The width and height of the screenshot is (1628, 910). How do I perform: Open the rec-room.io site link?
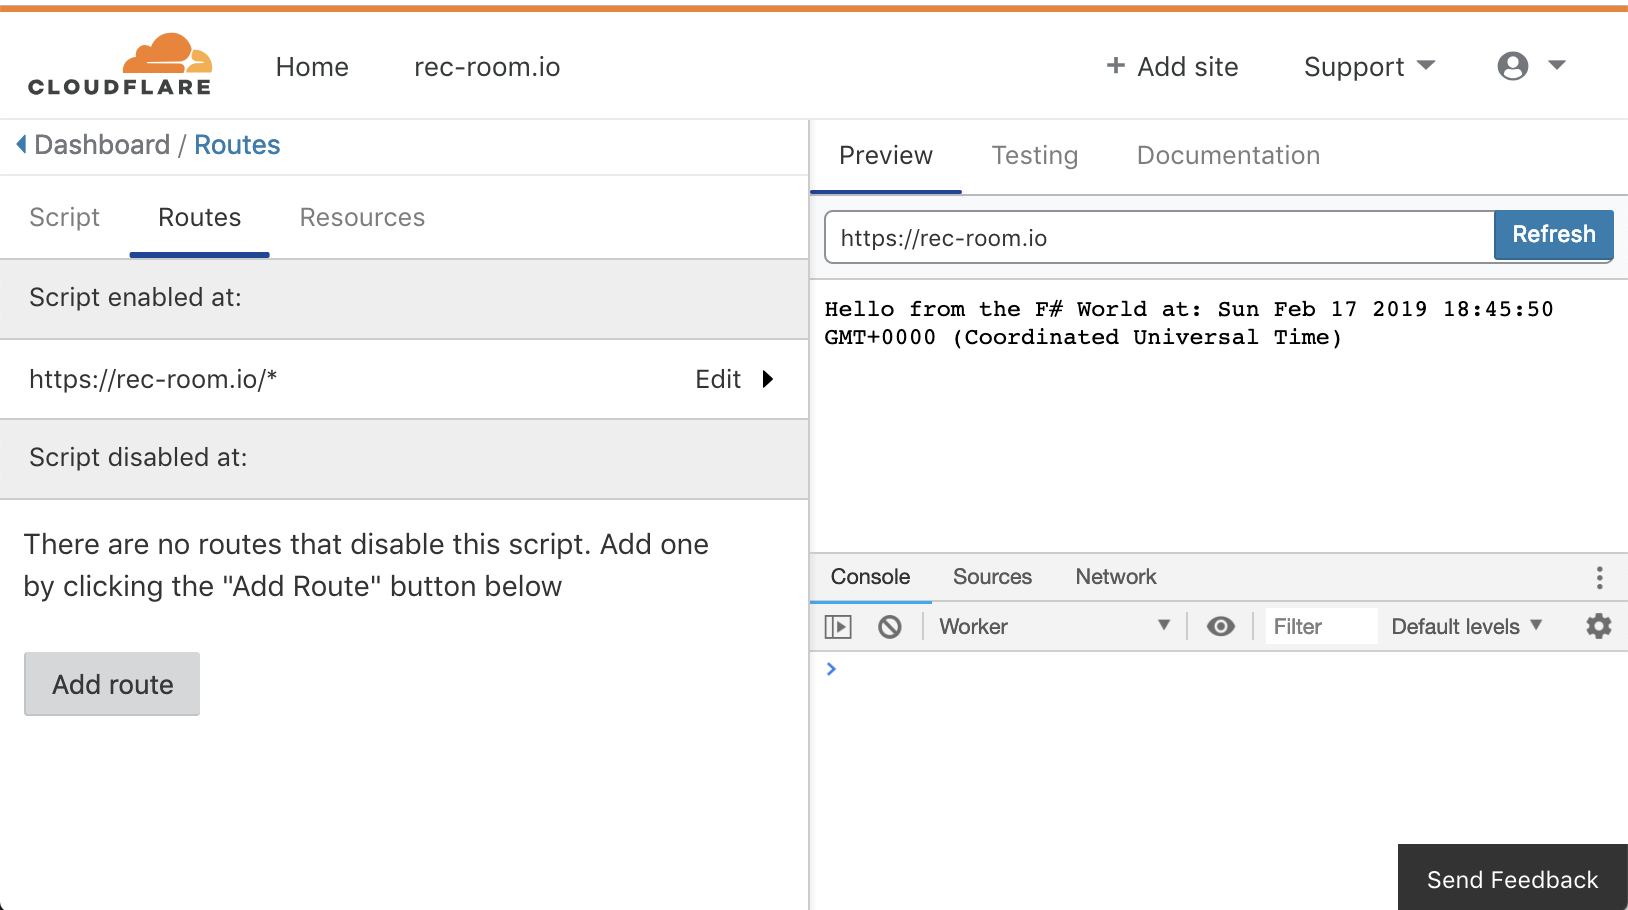[487, 67]
